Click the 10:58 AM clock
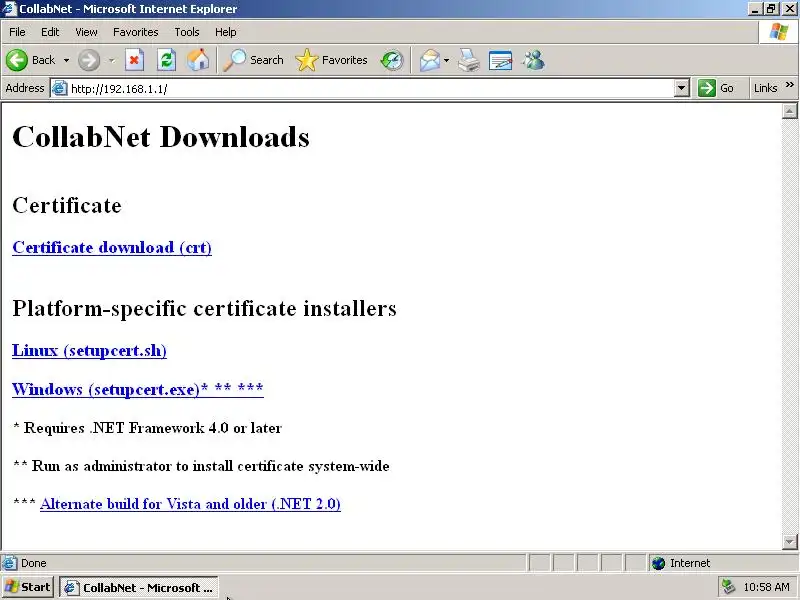The image size is (800, 600). pyautogui.click(x=766, y=587)
